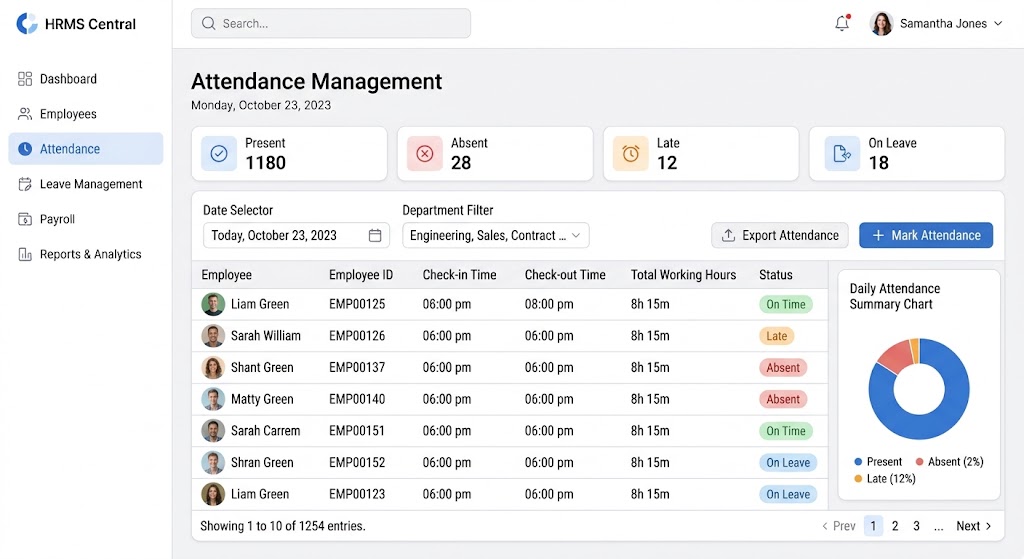This screenshot has height=559, width=1024.
Task: Open the Leave Management section
Action: pyautogui.click(x=86, y=184)
